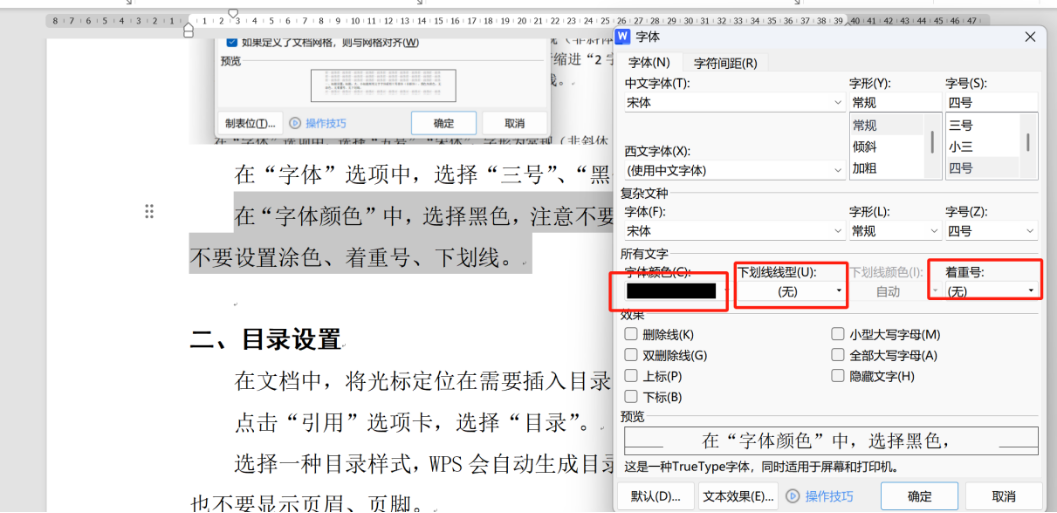Check the 隐藏文字 option
Viewport: 1057px width, 513px height.
click(x=839, y=377)
